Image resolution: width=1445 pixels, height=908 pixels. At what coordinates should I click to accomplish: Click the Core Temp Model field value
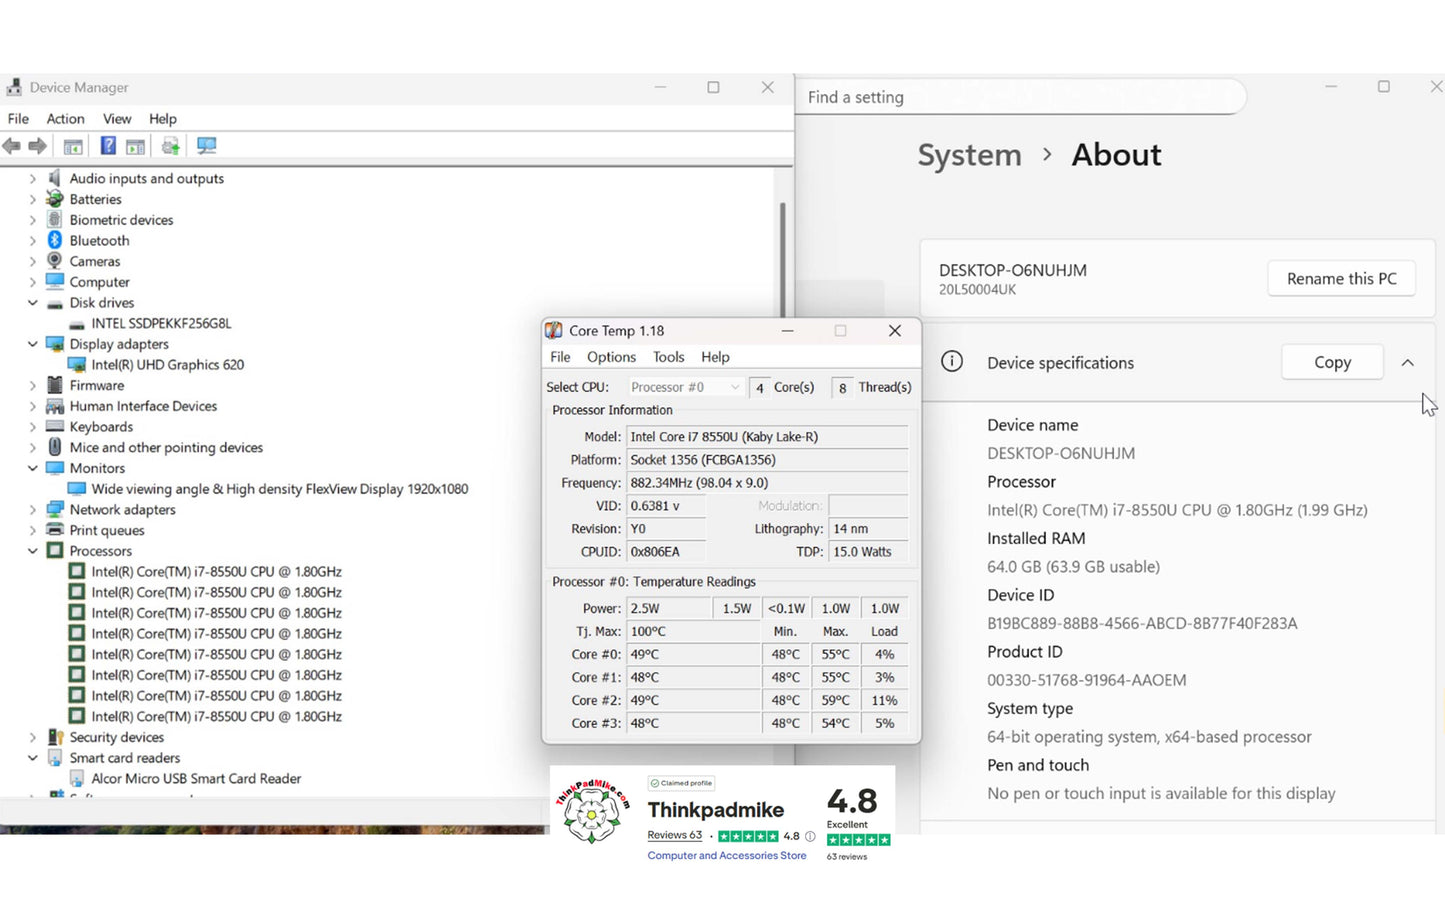coord(767,437)
